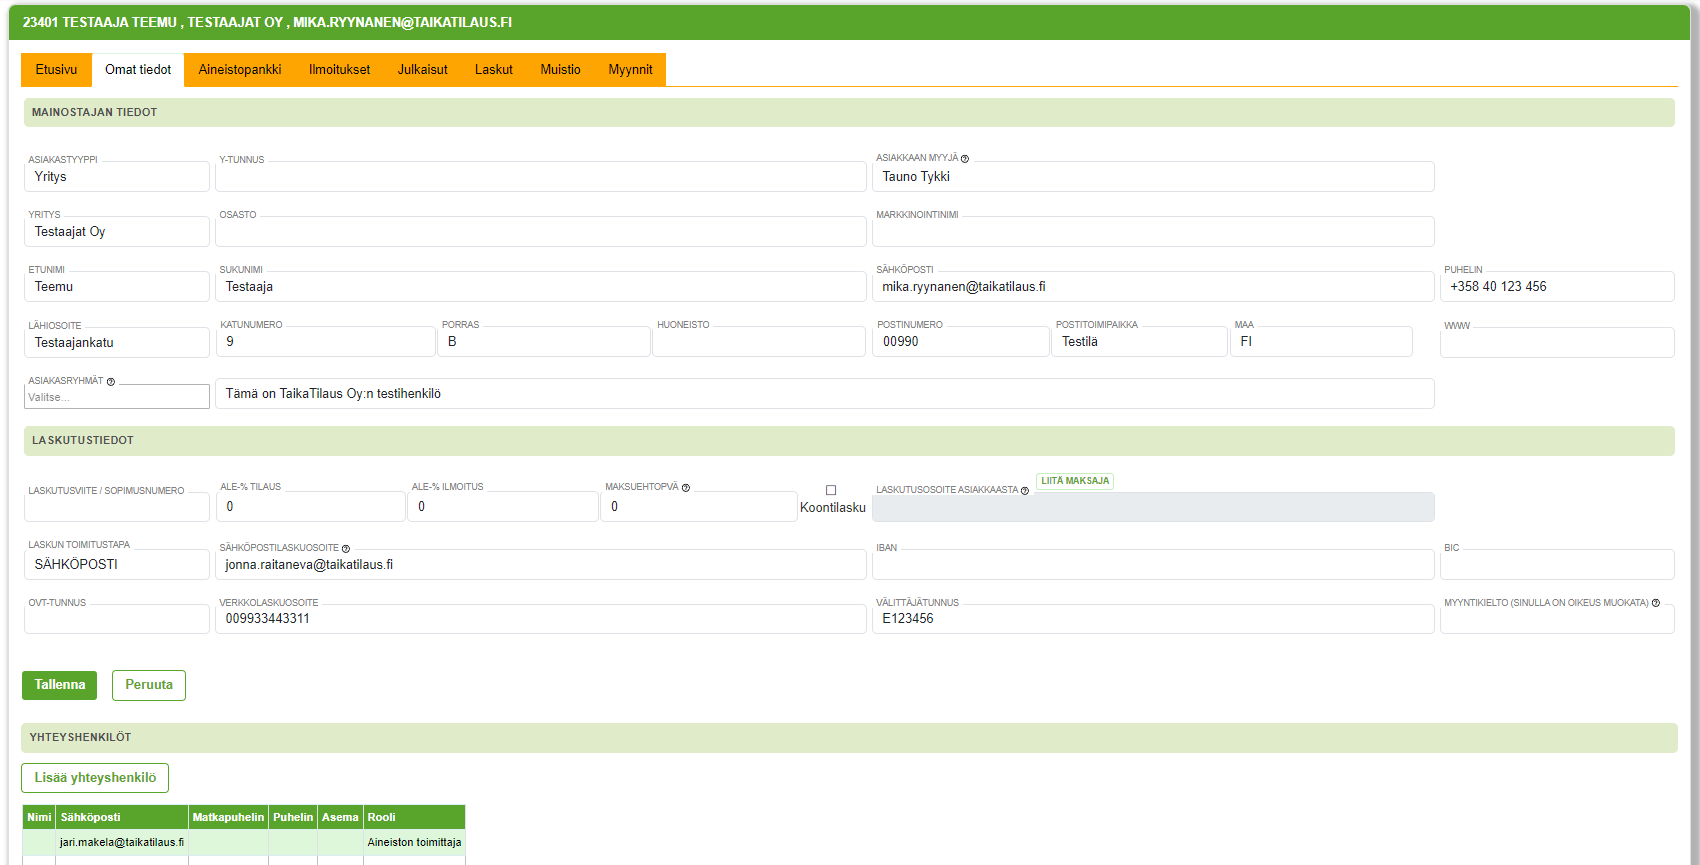Click the Sähköposti field with mika.ryynanen address
This screenshot has height=865, width=1700.
[1153, 287]
